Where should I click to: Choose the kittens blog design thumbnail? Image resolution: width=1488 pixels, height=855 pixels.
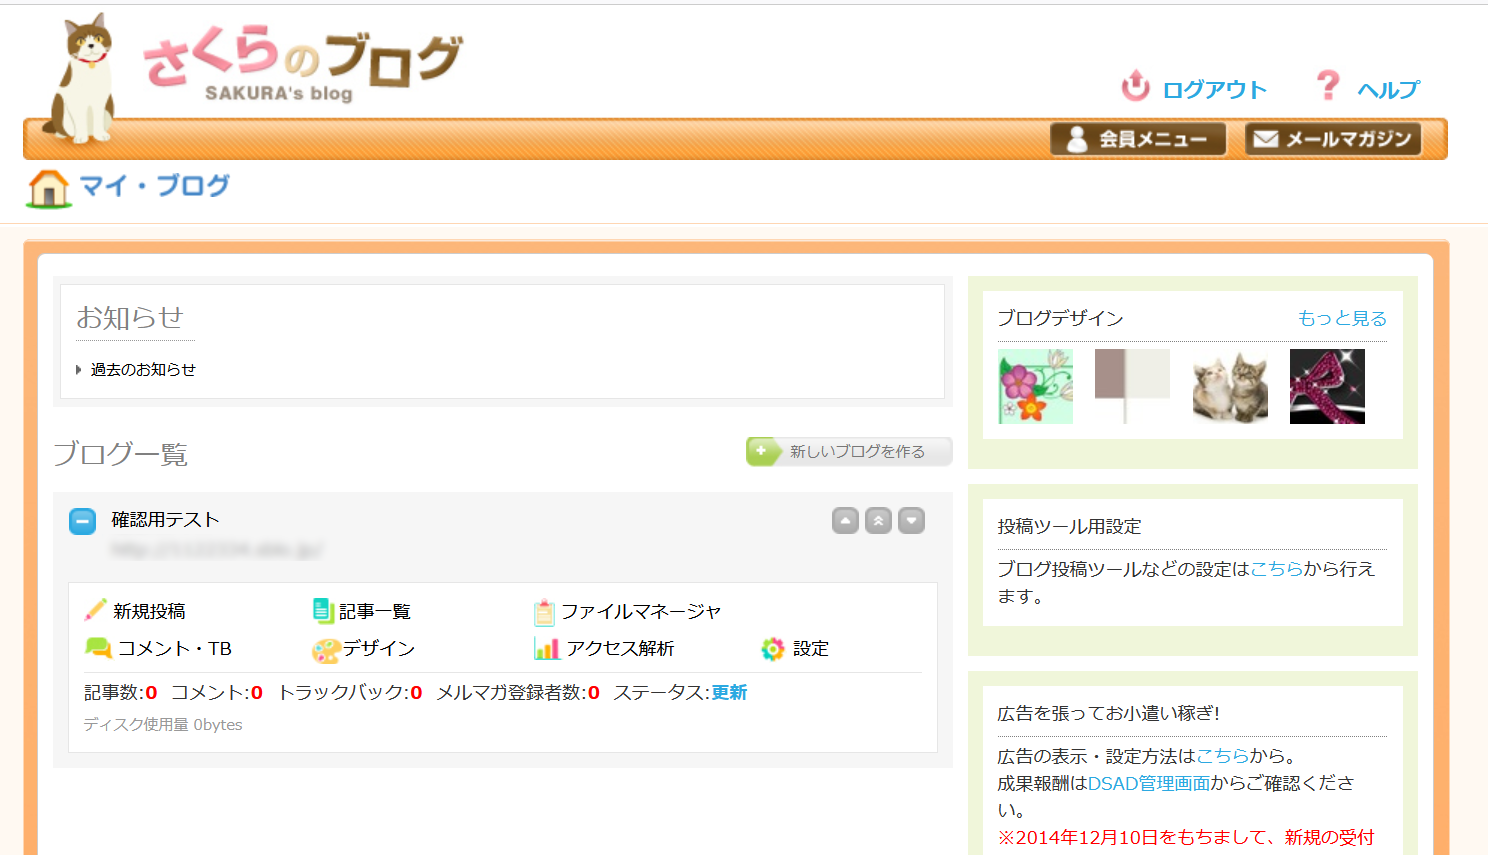pyautogui.click(x=1230, y=386)
